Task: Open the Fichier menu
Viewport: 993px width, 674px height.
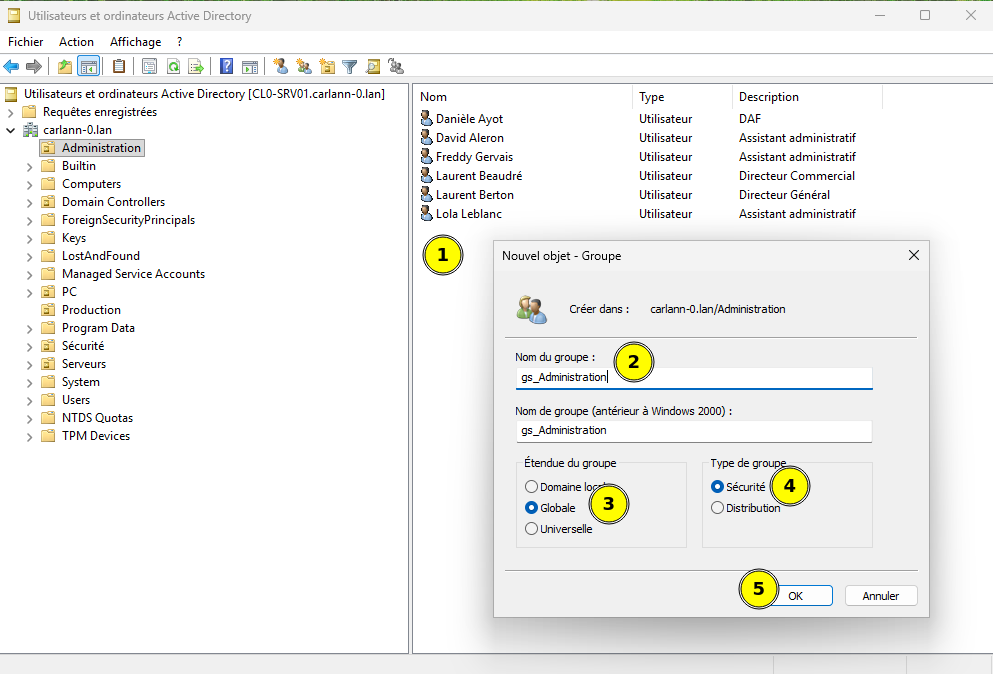Action: pyautogui.click(x=26, y=42)
